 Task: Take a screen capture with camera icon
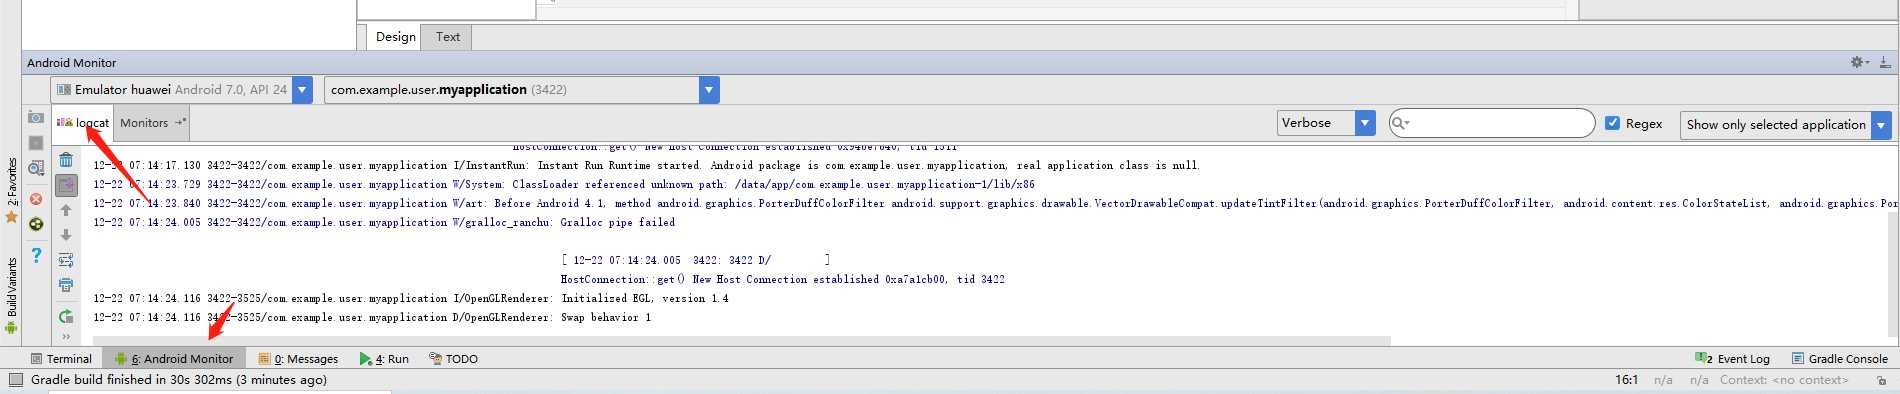coord(36,117)
